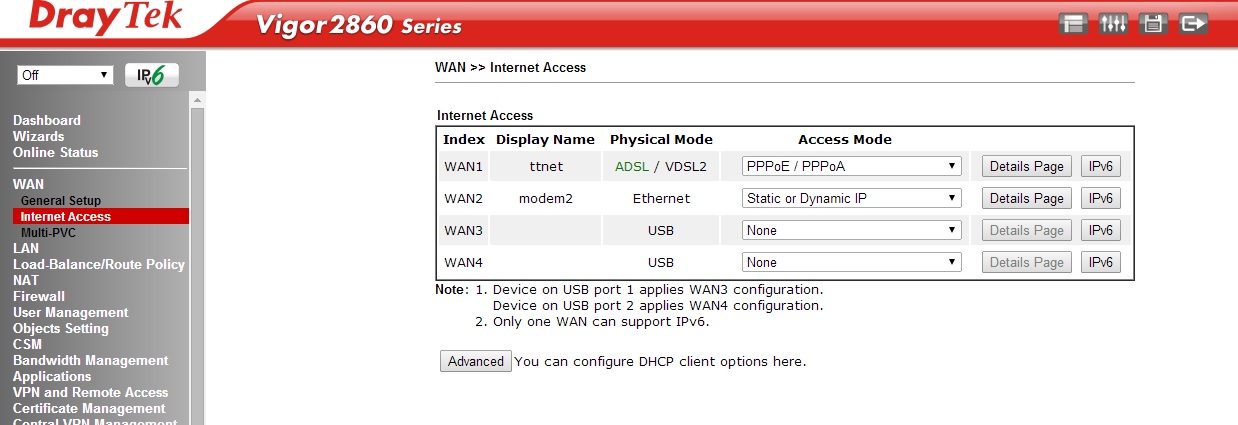The image size is (1238, 425).
Task: Click the dashboard layout icon in header
Action: click(x=1075, y=24)
